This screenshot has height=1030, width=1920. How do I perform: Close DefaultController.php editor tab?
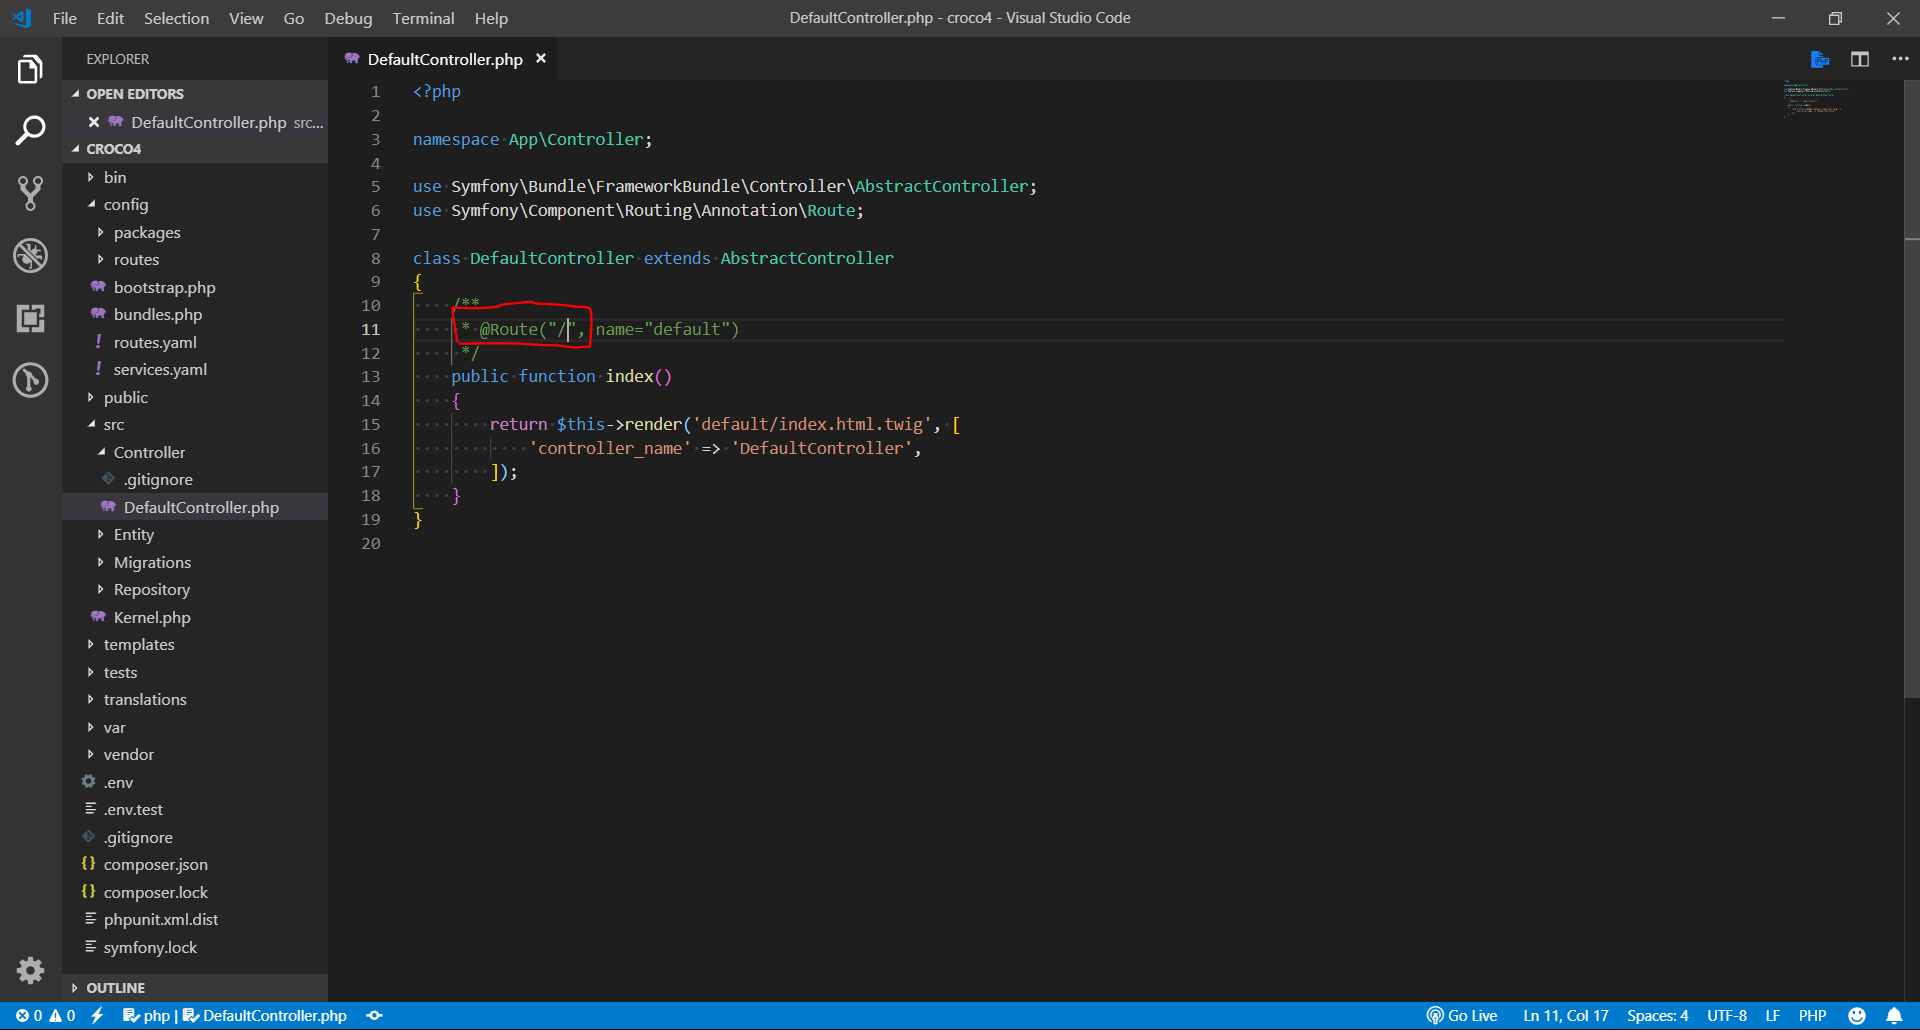[x=541, y=59]
